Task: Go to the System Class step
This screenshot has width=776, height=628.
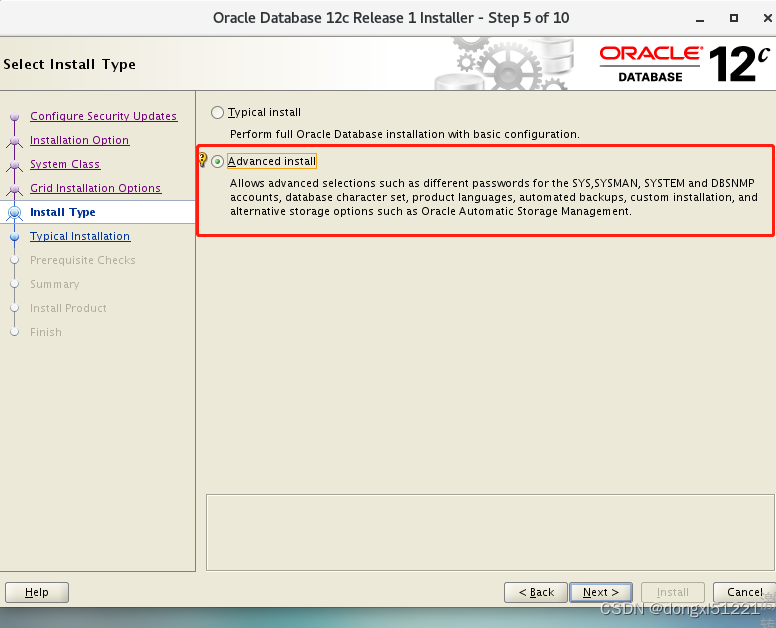Action: click(65, 164)
